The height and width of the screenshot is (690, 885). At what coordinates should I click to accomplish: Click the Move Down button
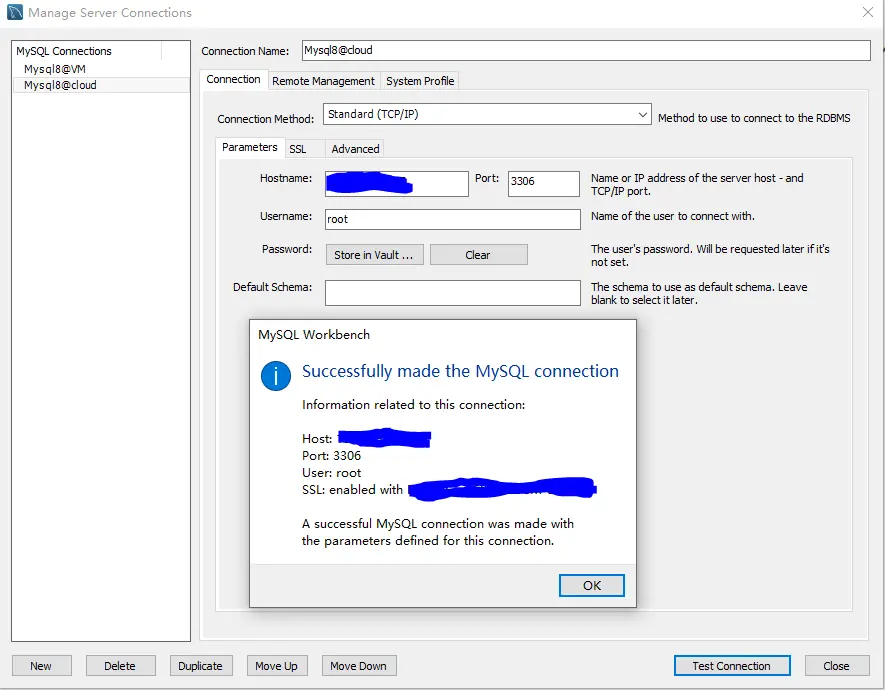(358, 666)
